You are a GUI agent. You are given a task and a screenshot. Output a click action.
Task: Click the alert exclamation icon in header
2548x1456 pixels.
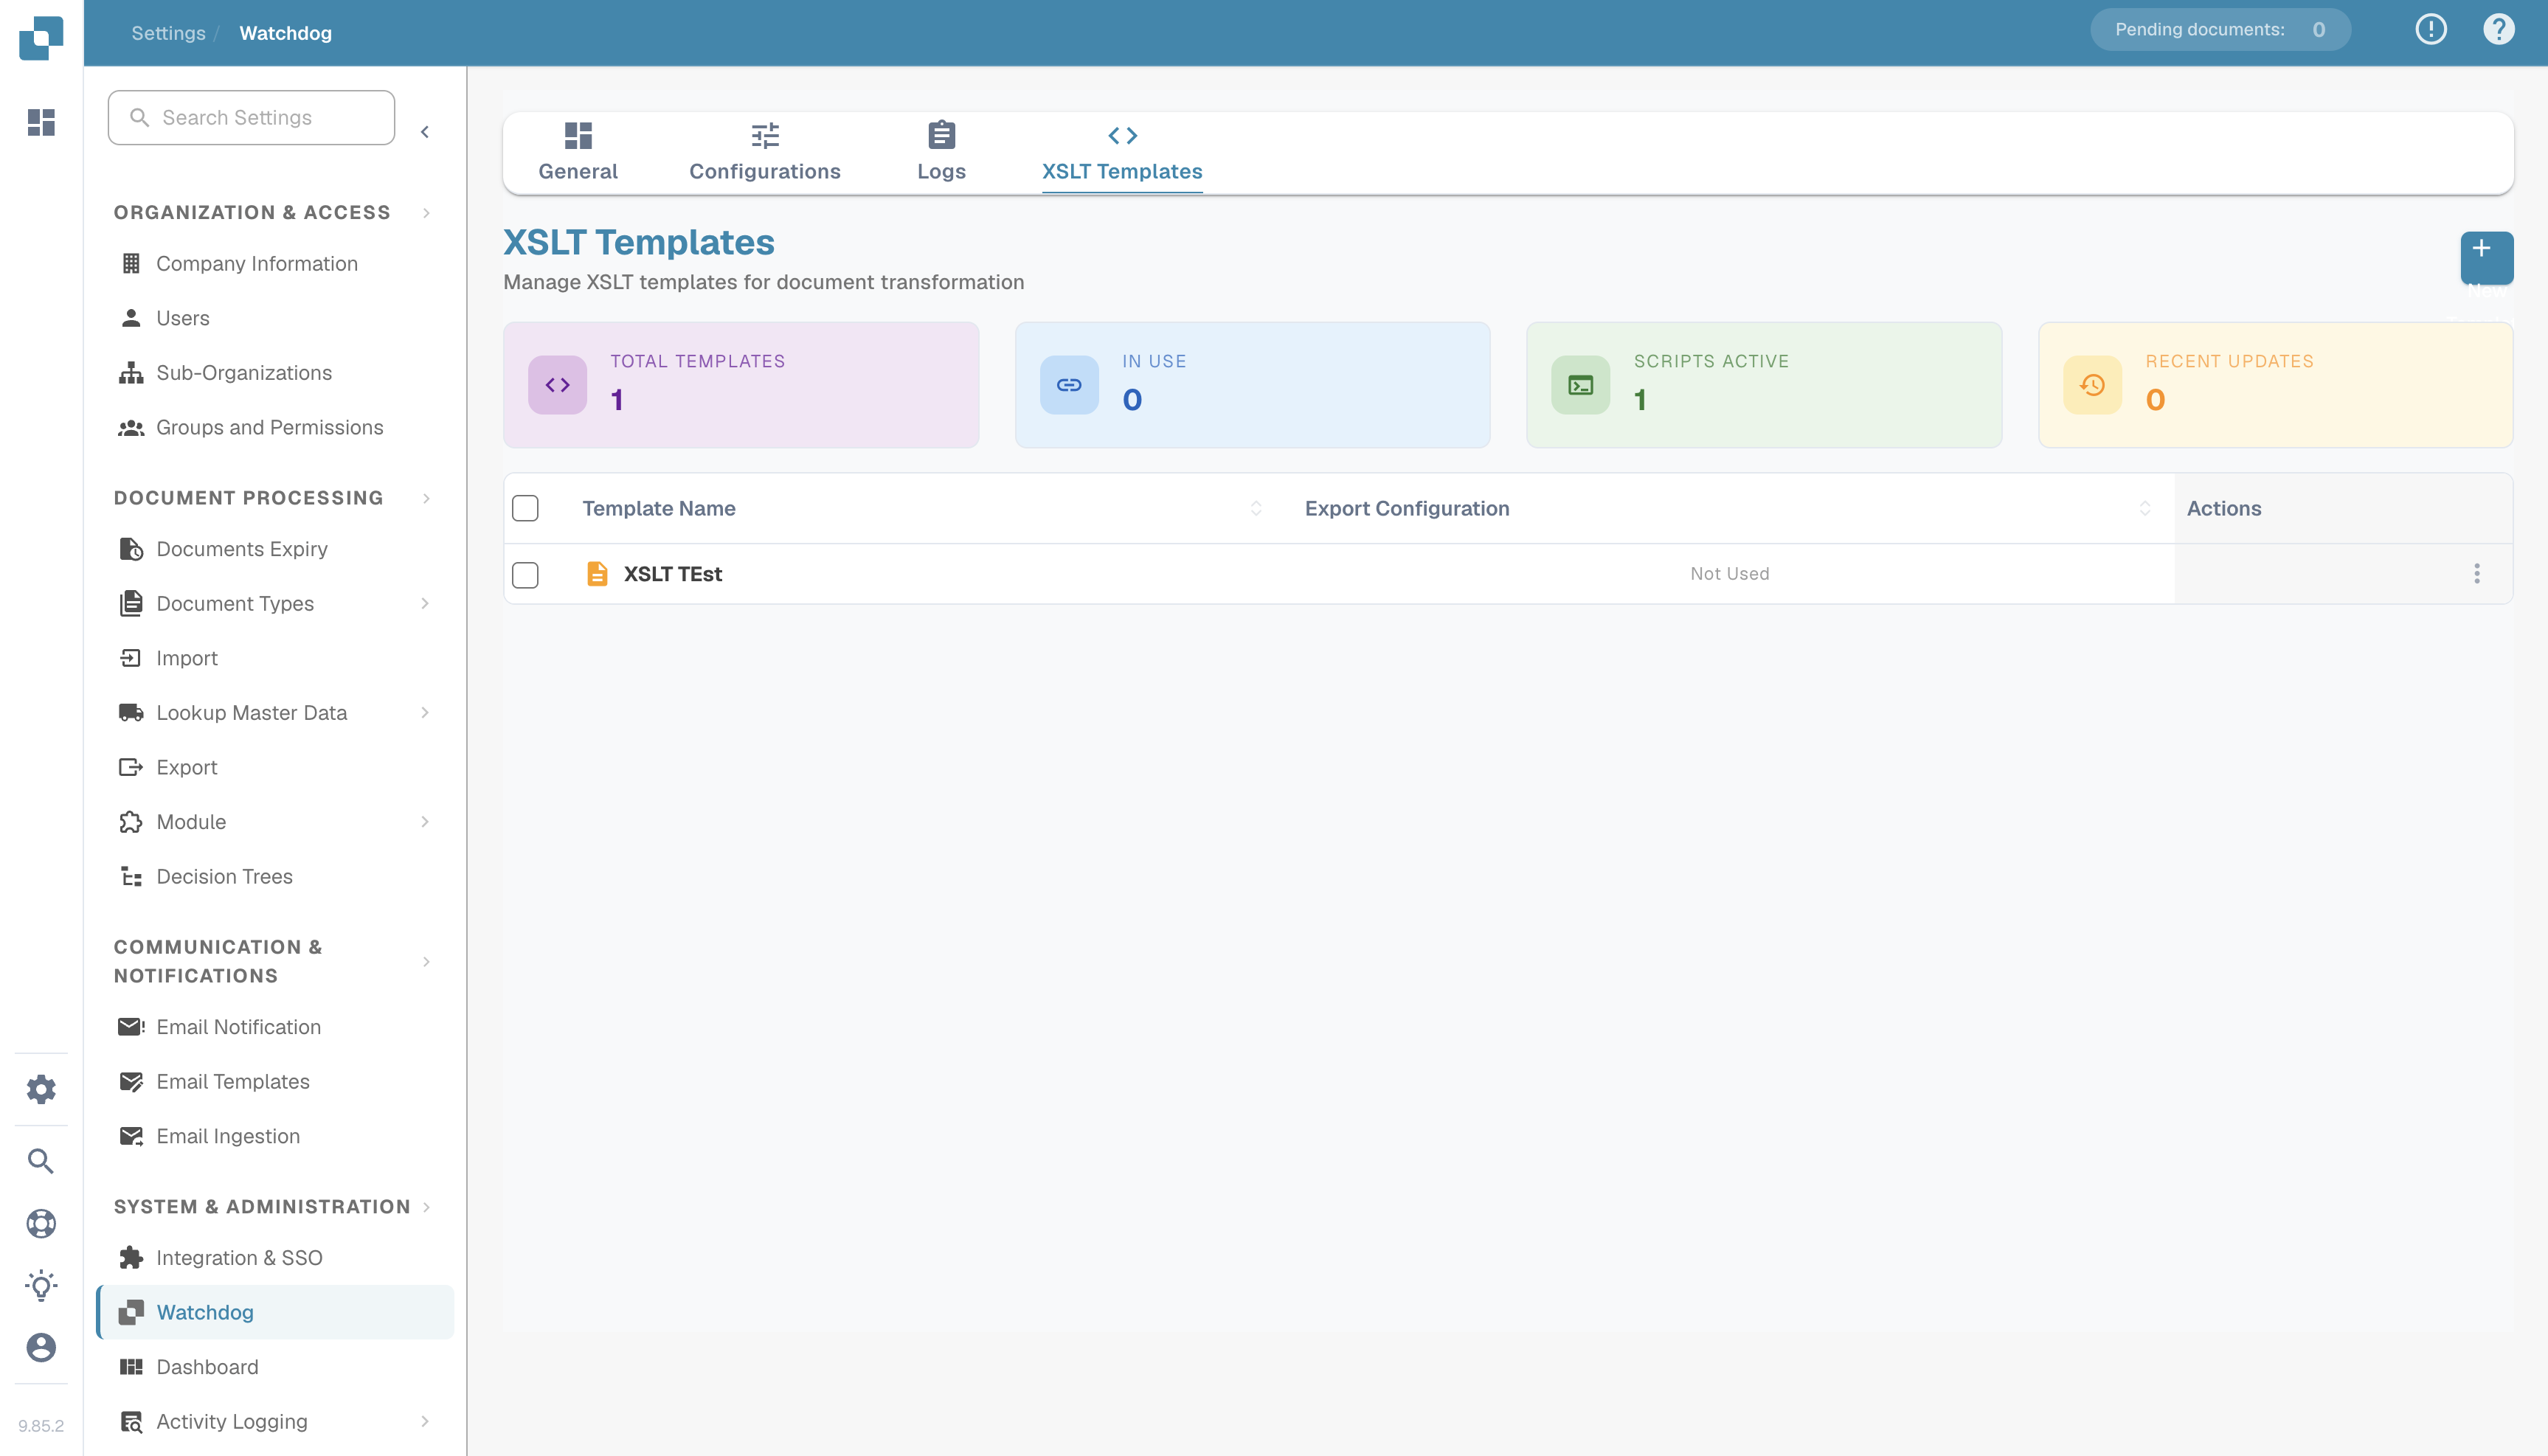[2431, 29]
